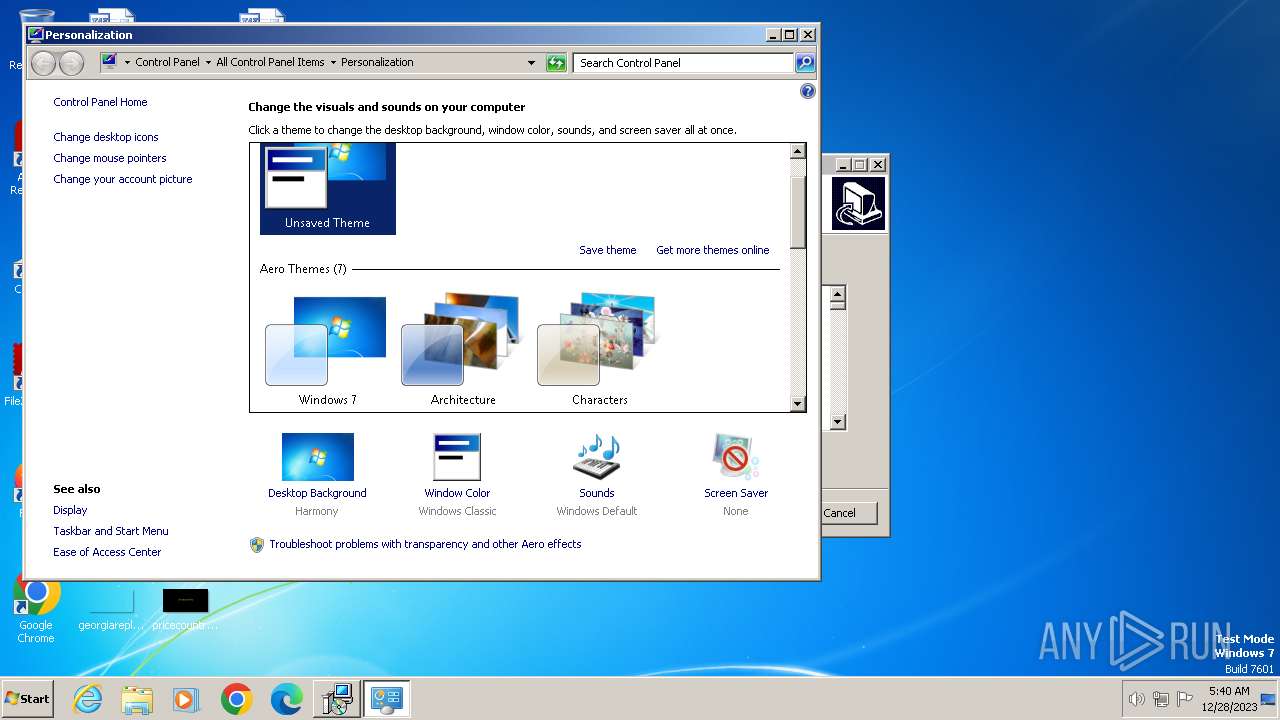
Task: Expand the All Control Panel Items breadcrumb arrow
Action: (x=333, y=62)
